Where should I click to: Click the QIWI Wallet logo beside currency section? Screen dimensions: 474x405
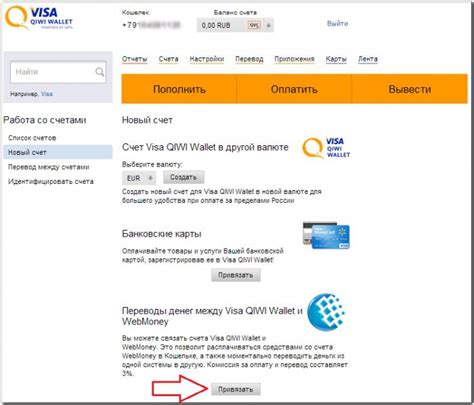click(x=326, y=148)
